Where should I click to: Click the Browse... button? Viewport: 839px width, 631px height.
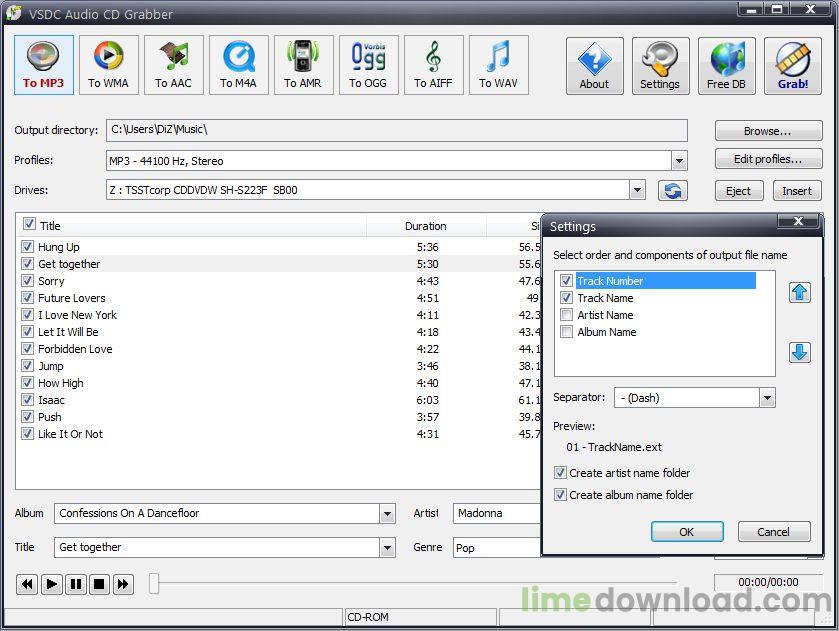pyautogui.click(x=767, y=131)
